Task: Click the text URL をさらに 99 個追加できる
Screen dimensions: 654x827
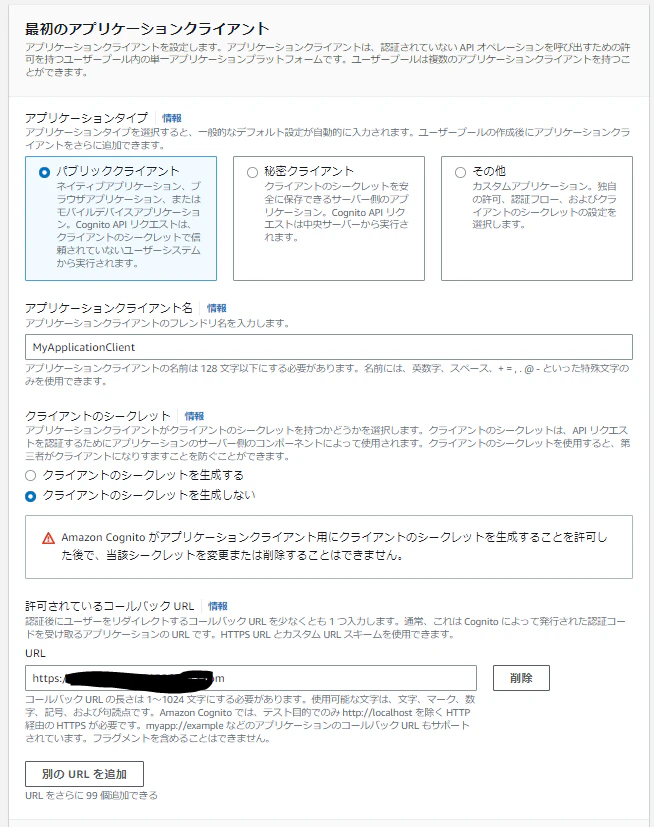Action: (91, 795)
